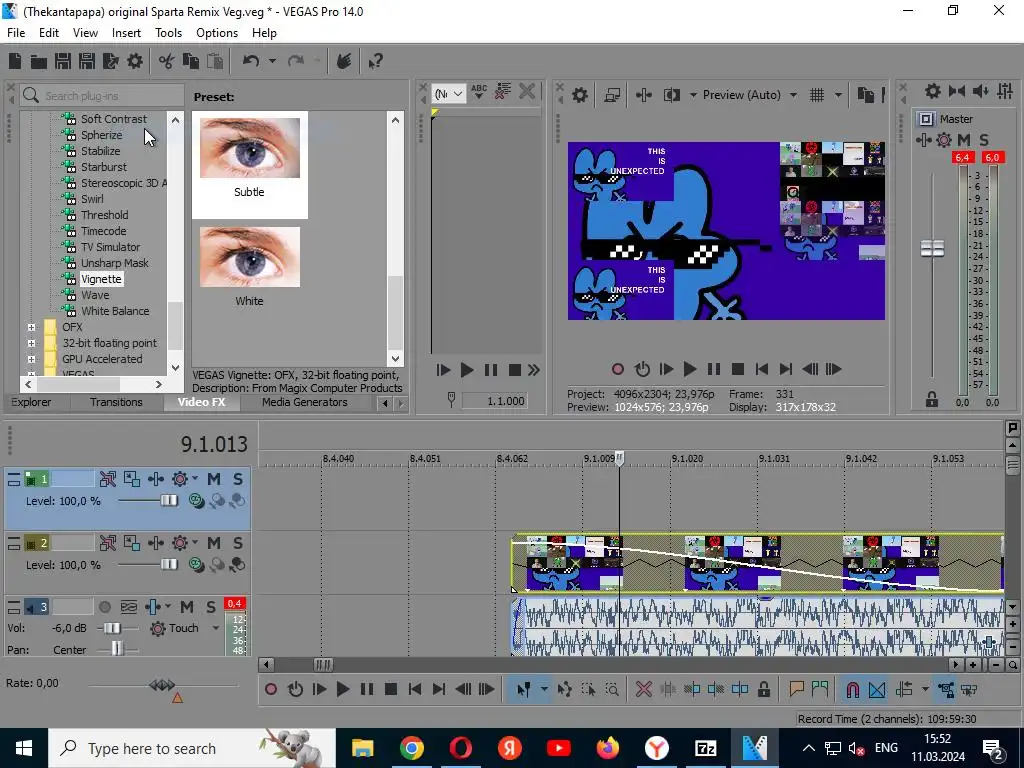Open a project with folder icon
This screenshot has height=768, width=1024.
coord(39,61)
